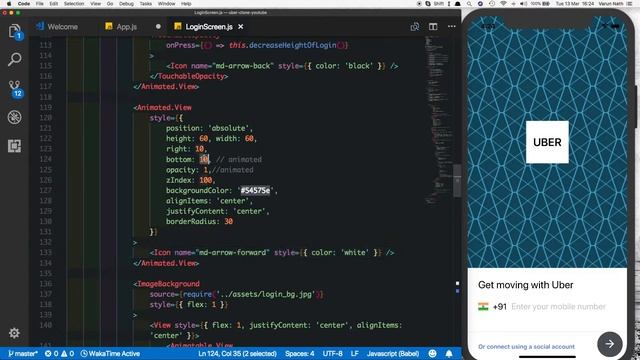Click '../assets/login_bg.jpg' path in code
This screenshot has height=360, width=640.
tap(265, 294)
